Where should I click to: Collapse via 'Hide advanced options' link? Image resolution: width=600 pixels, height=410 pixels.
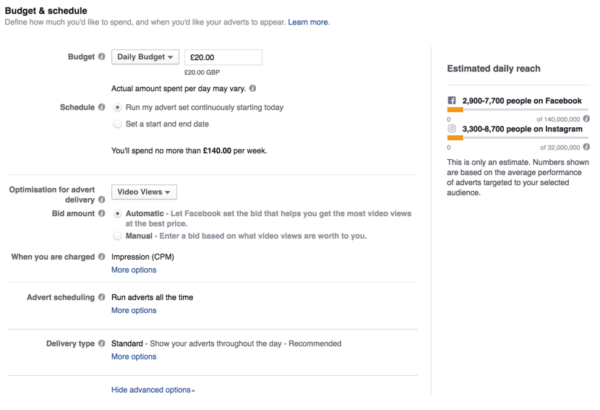click(153, 390)
